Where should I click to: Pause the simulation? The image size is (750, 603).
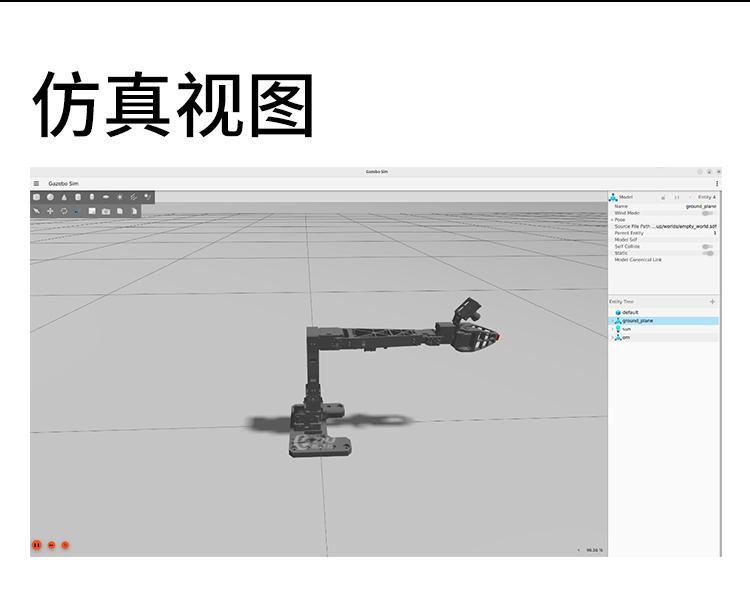[x=37, y=545]
